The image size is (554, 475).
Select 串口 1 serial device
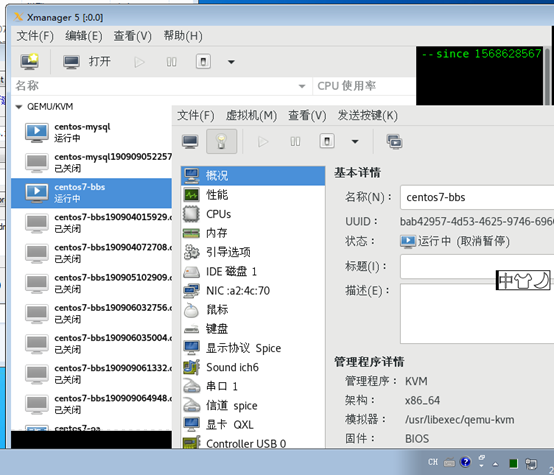point(253,386)
